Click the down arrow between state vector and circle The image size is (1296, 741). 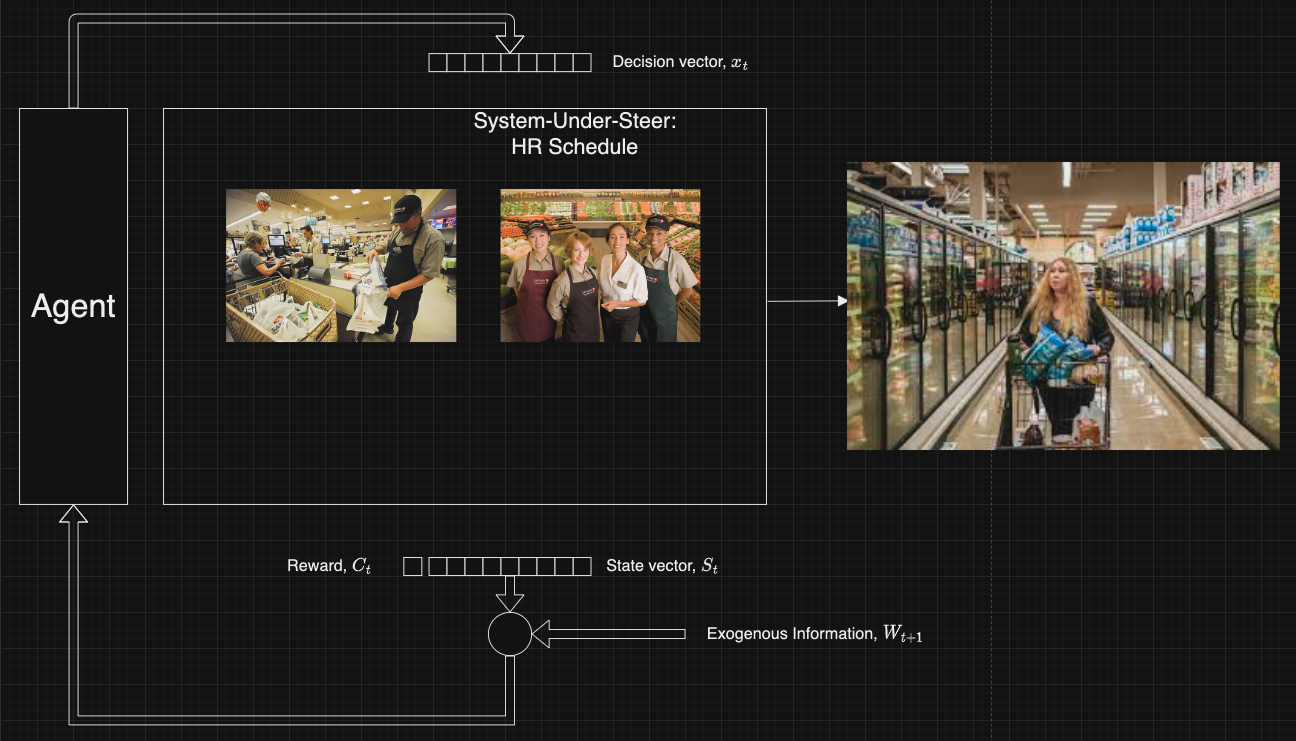tap(510, 594)
